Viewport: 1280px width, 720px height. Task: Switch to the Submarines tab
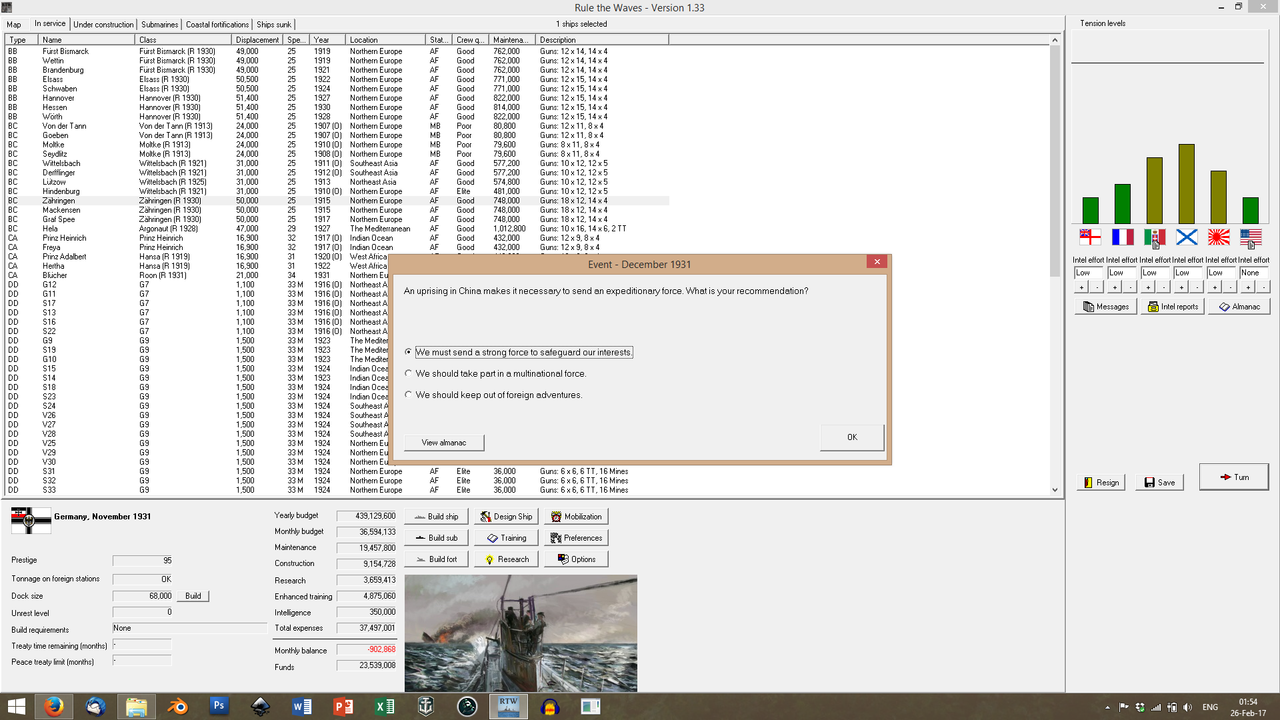[x=160, y=24]
